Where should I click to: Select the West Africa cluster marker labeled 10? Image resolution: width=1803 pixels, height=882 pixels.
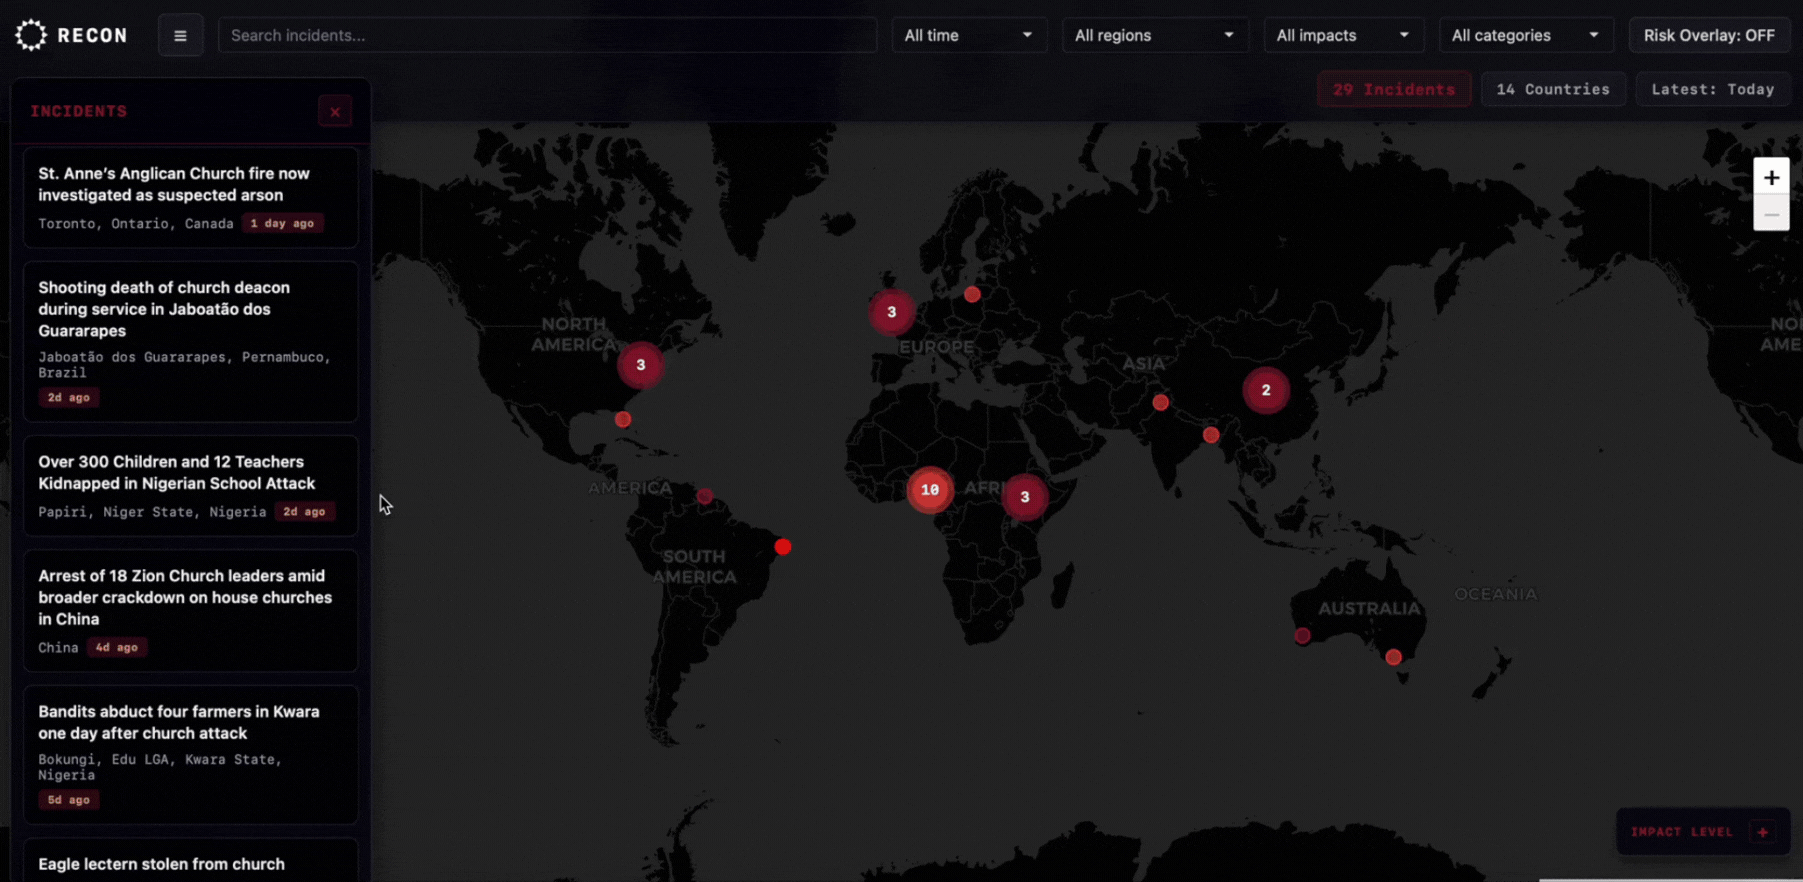coord(930,490)
